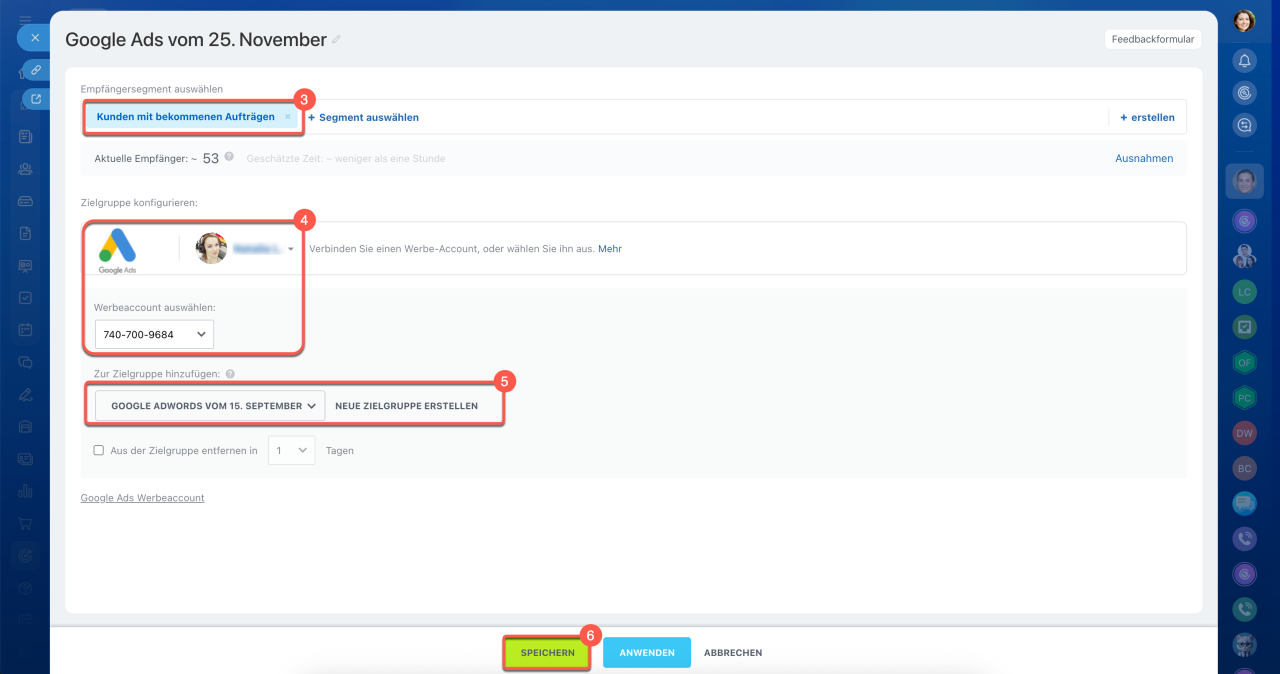Image resolution: width=1280 pixels, height=674 pixels.
Task: Open the chat search icon
Action: click(x=1244, y=125)
